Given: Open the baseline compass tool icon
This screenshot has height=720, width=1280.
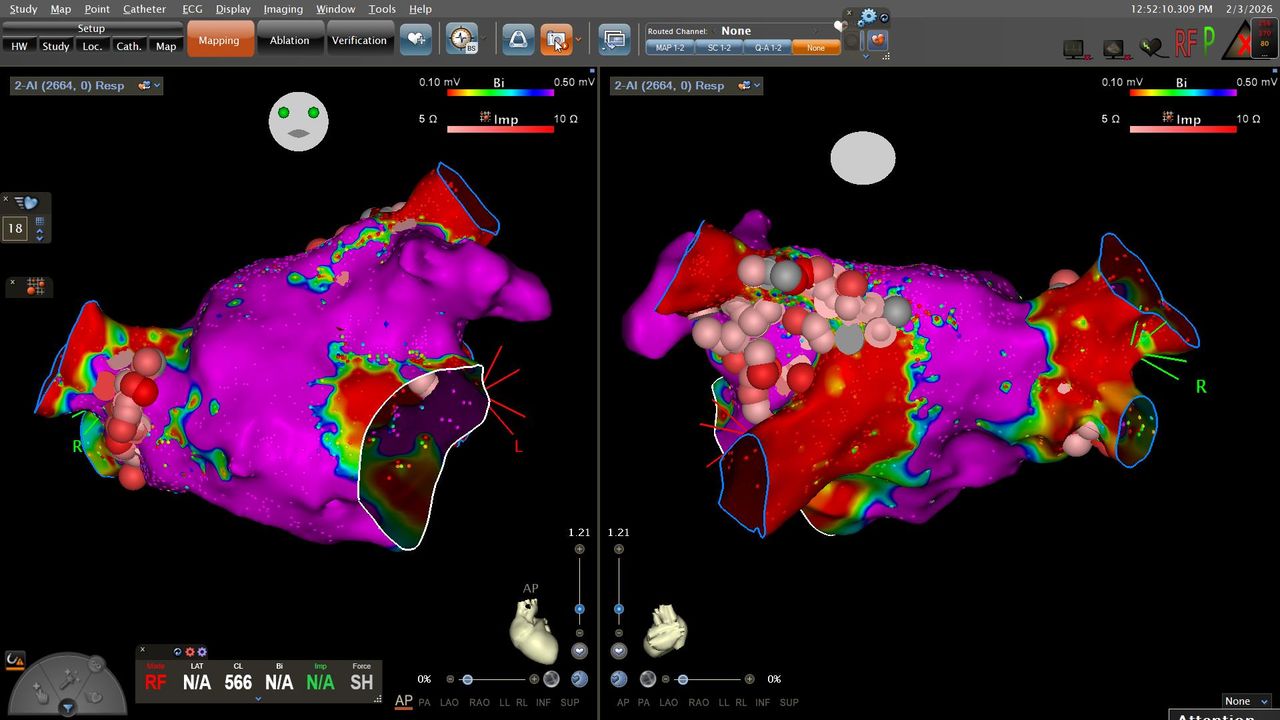Looking at the screenshot, I should click(461, 40).
